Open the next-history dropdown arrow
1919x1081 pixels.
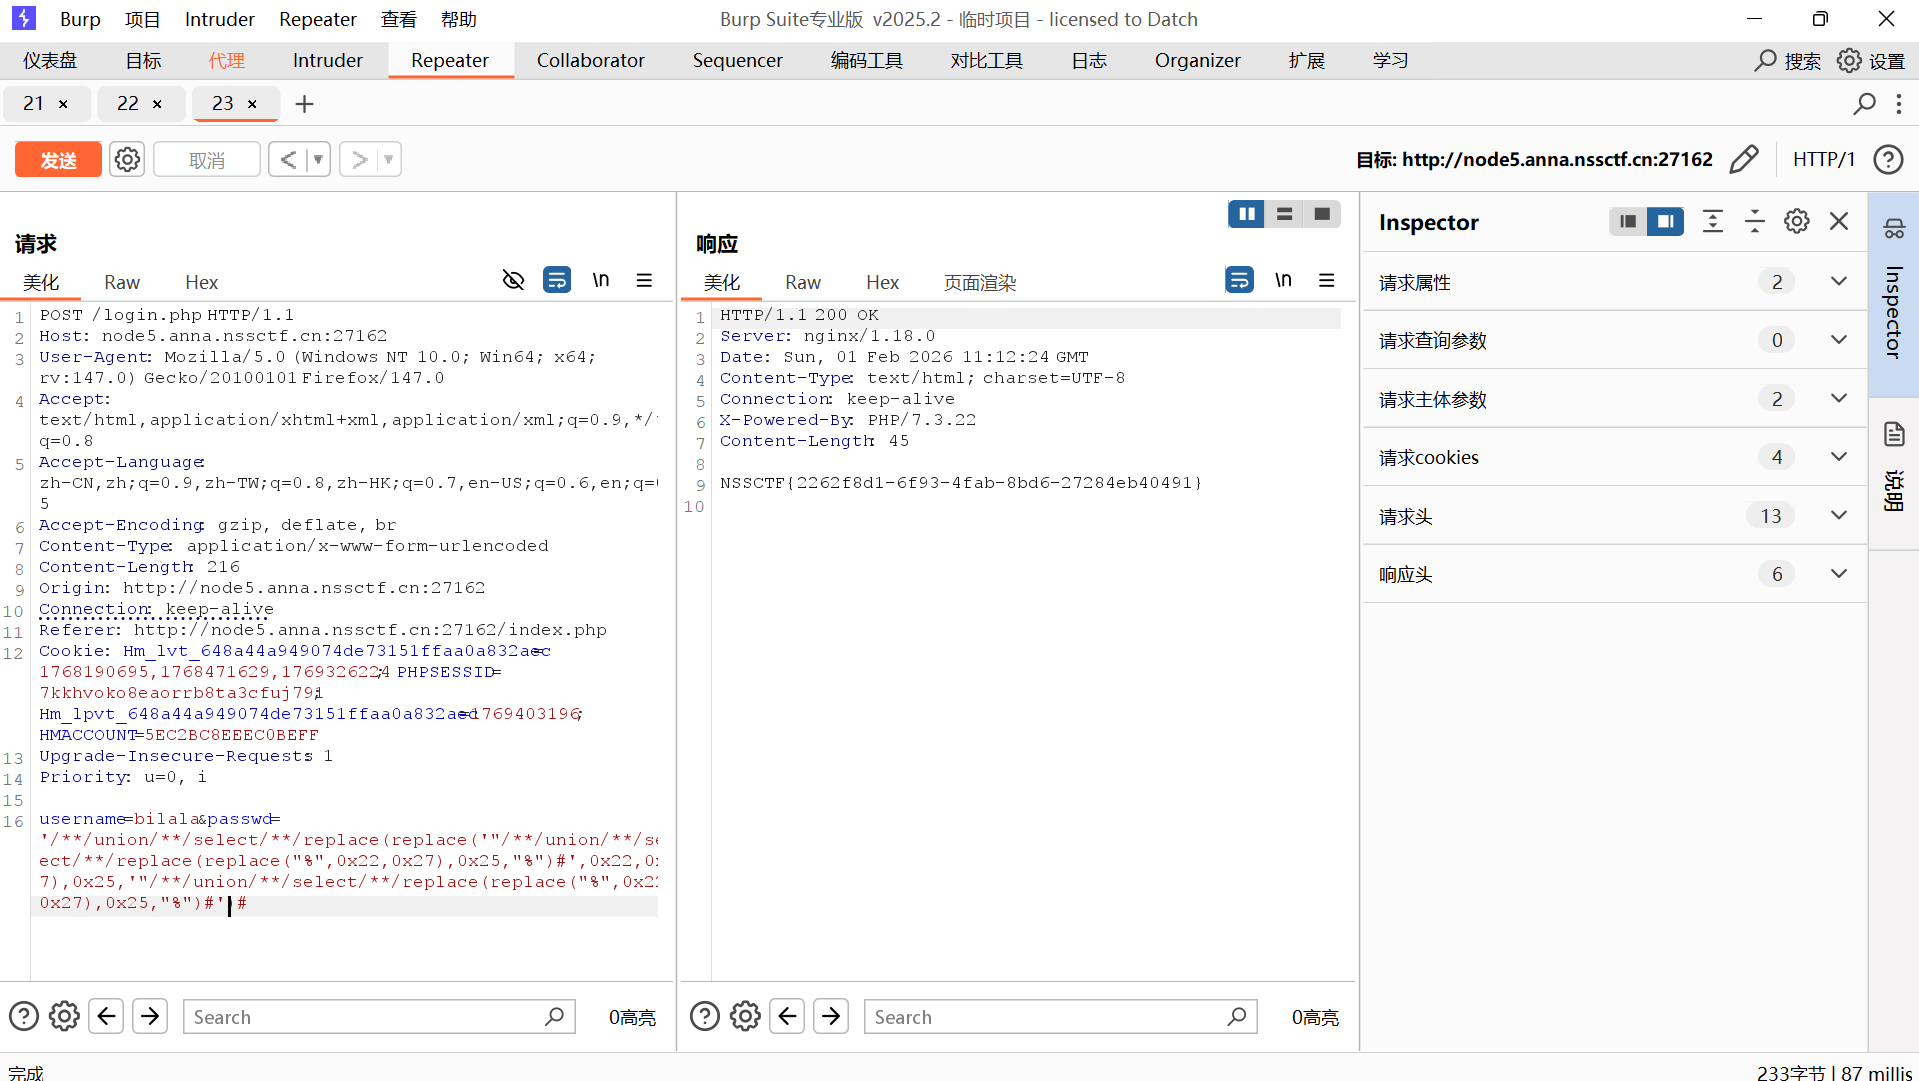(x=389, y=160)
